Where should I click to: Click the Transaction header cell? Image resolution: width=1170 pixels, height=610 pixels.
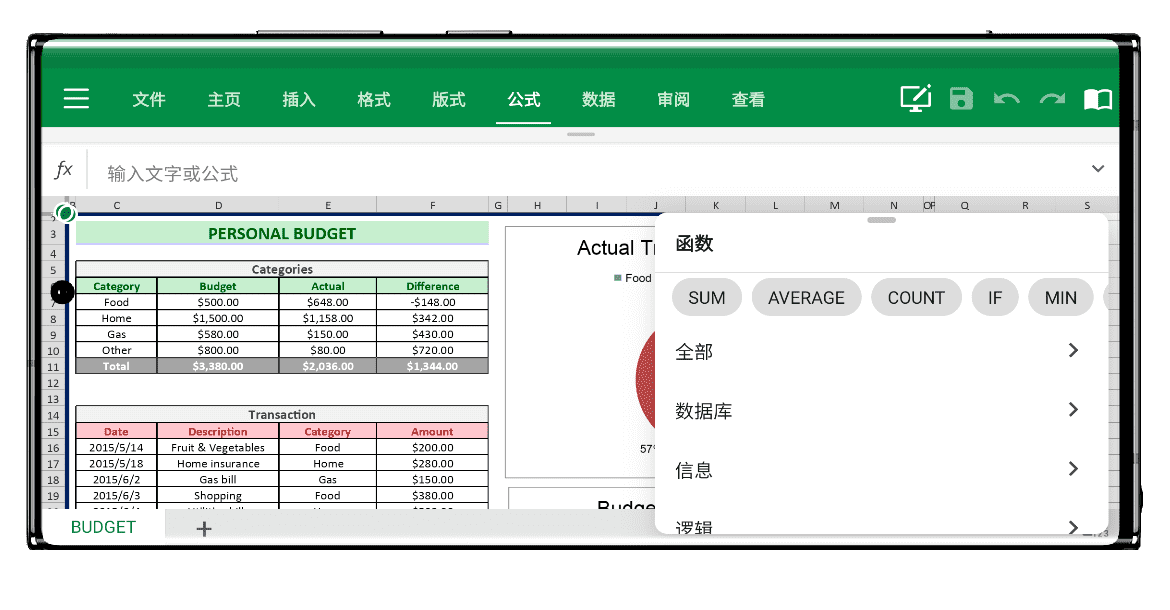click(x=282, y=415)
